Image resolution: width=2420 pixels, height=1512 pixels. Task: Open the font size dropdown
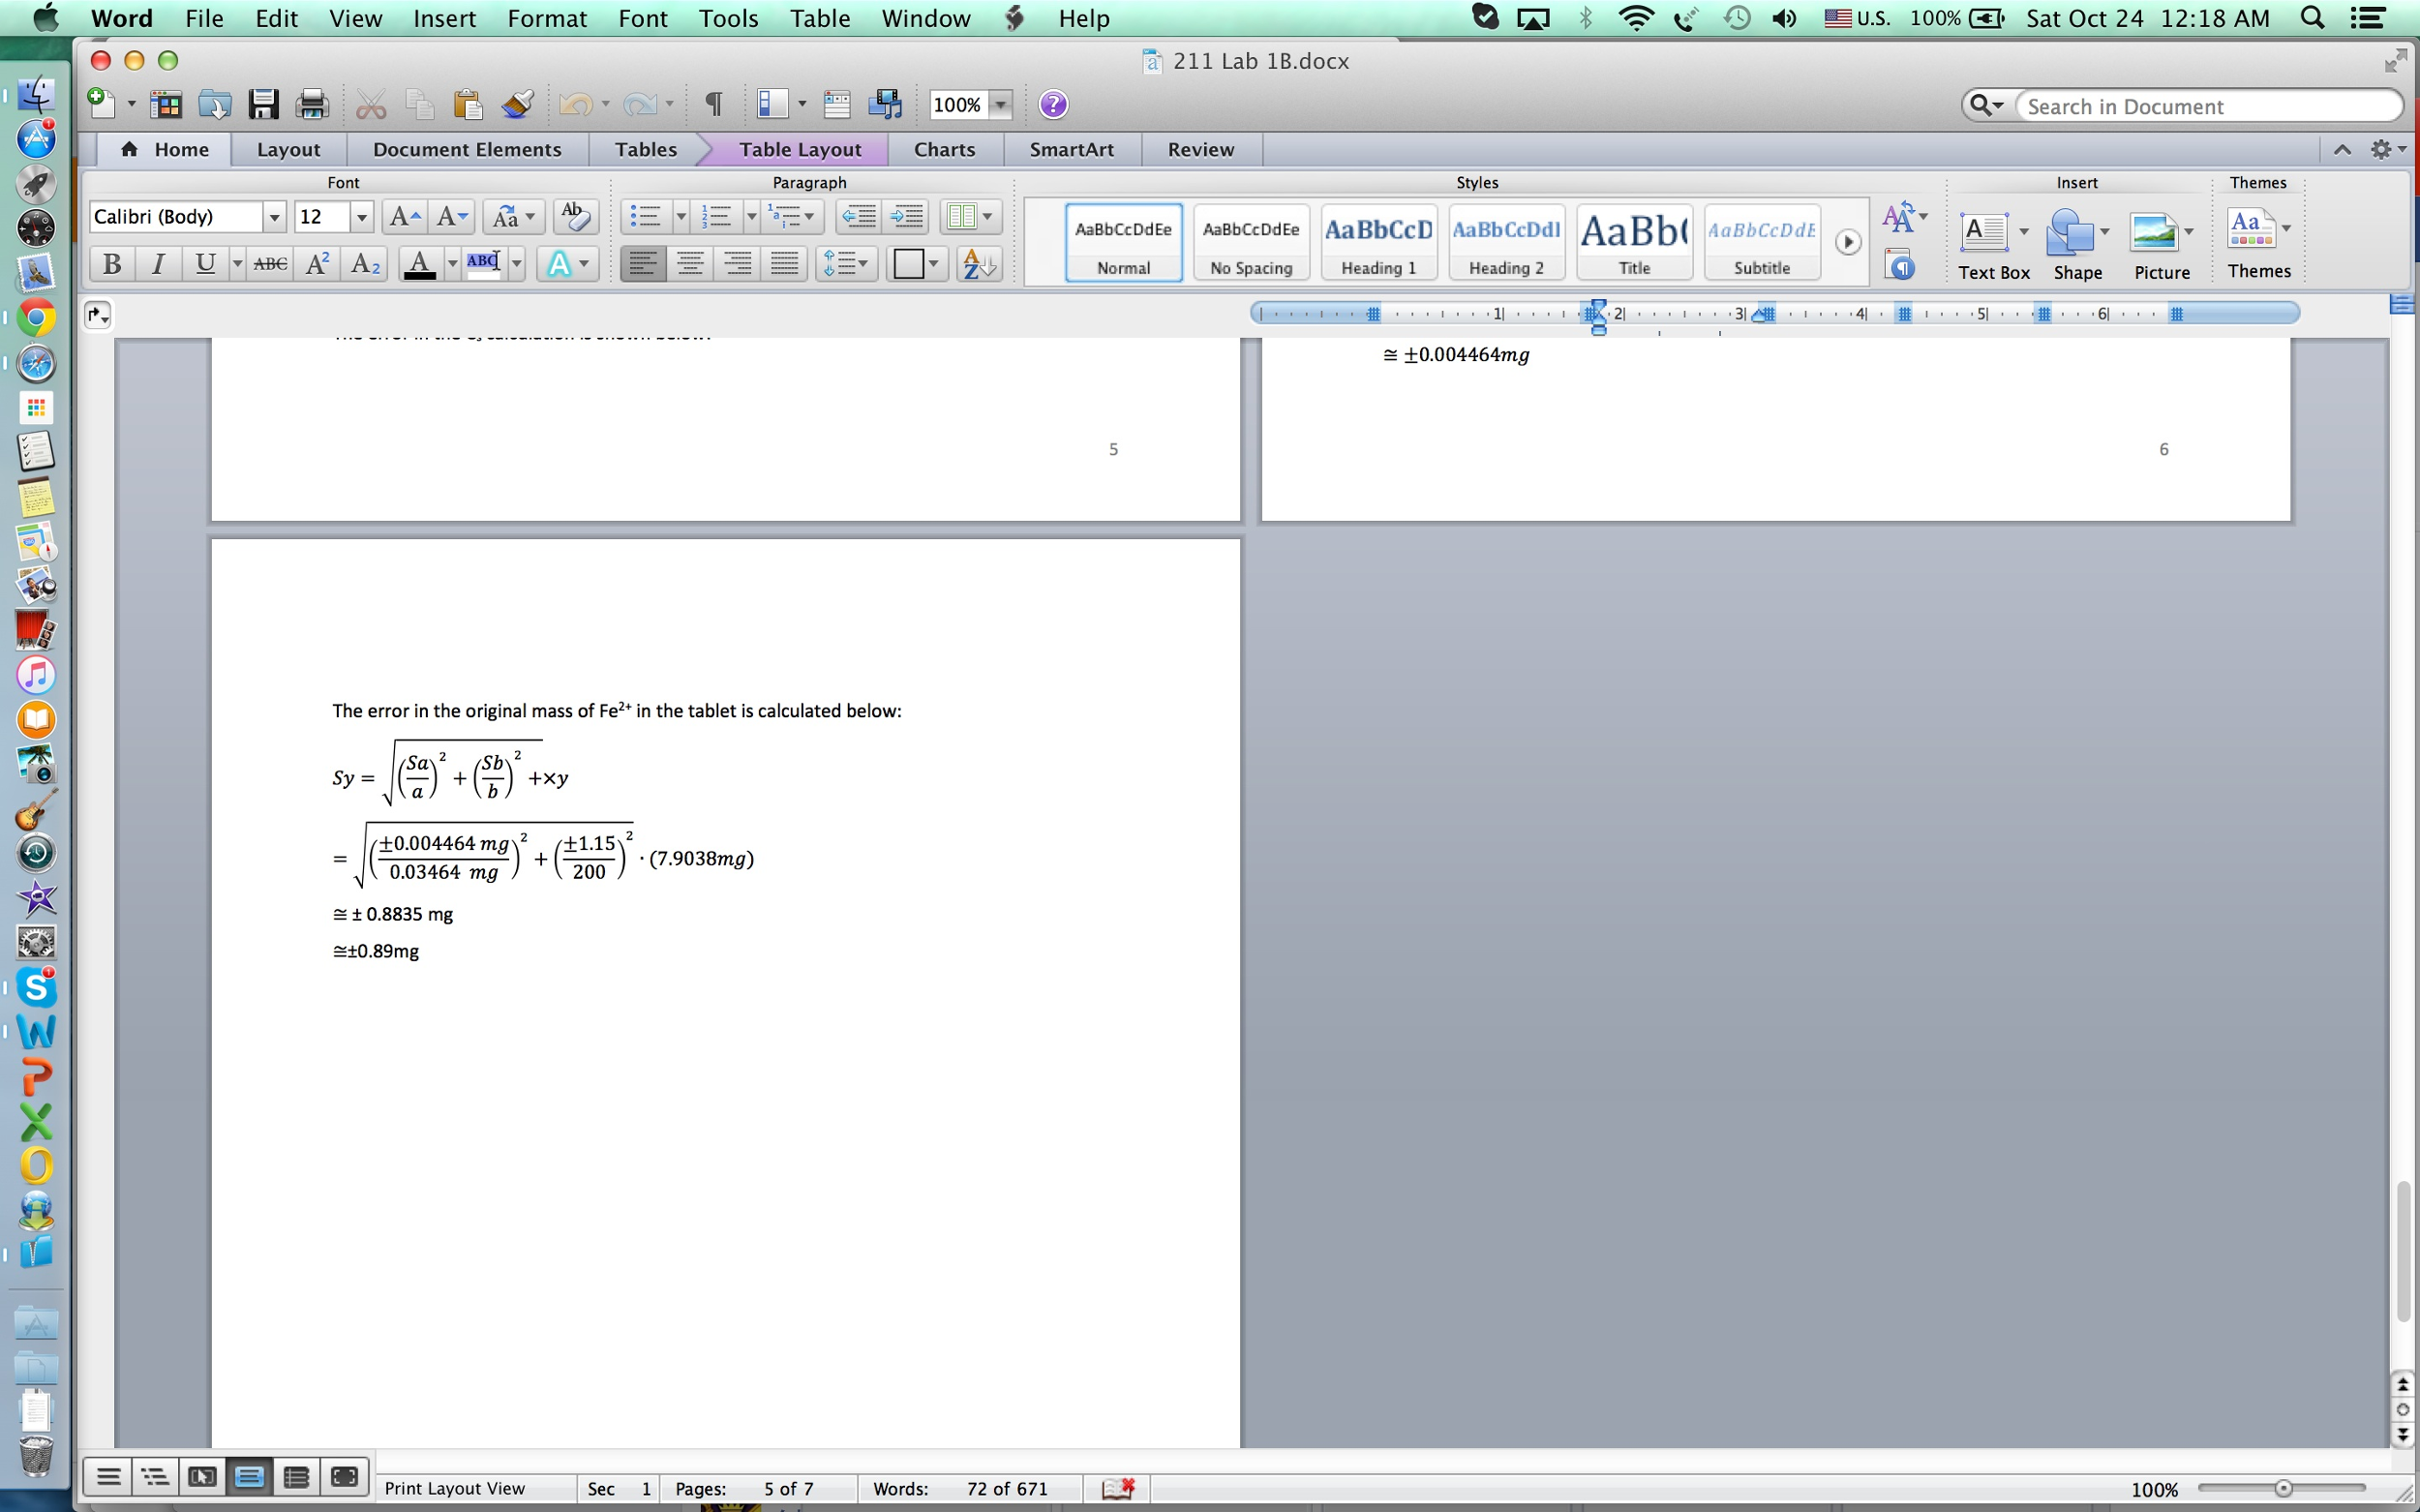pyautogui.click(x=361, y=217)
